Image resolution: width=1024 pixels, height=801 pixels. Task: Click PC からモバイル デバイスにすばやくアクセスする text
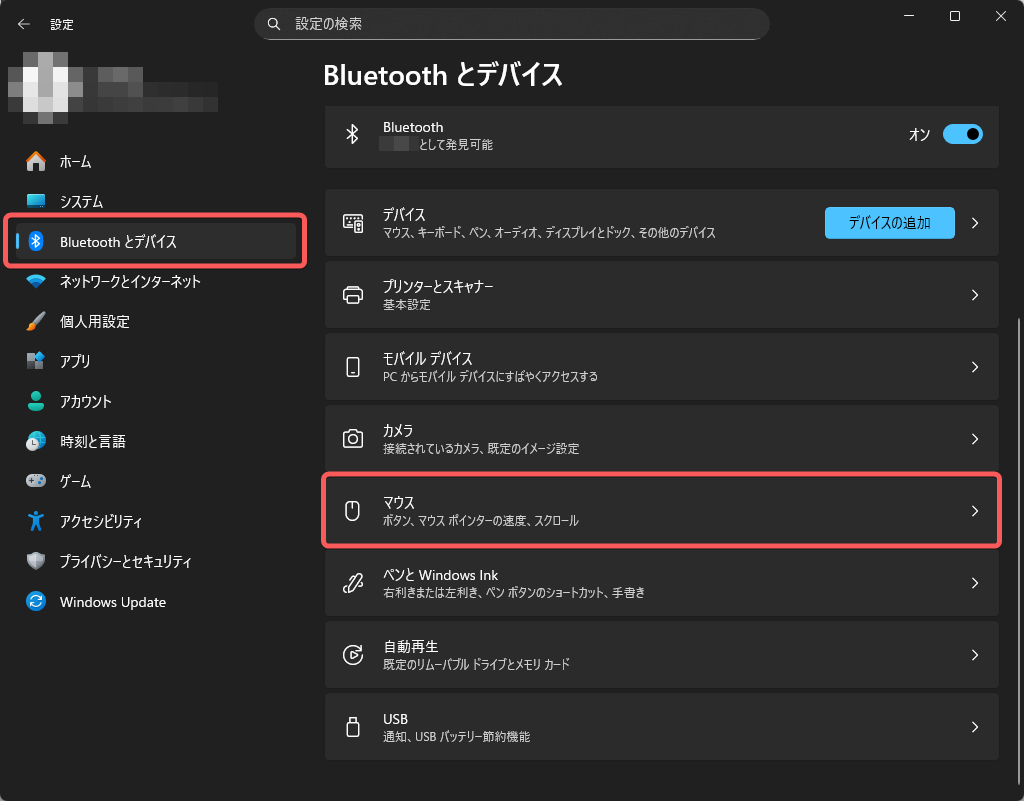[490, 377]
